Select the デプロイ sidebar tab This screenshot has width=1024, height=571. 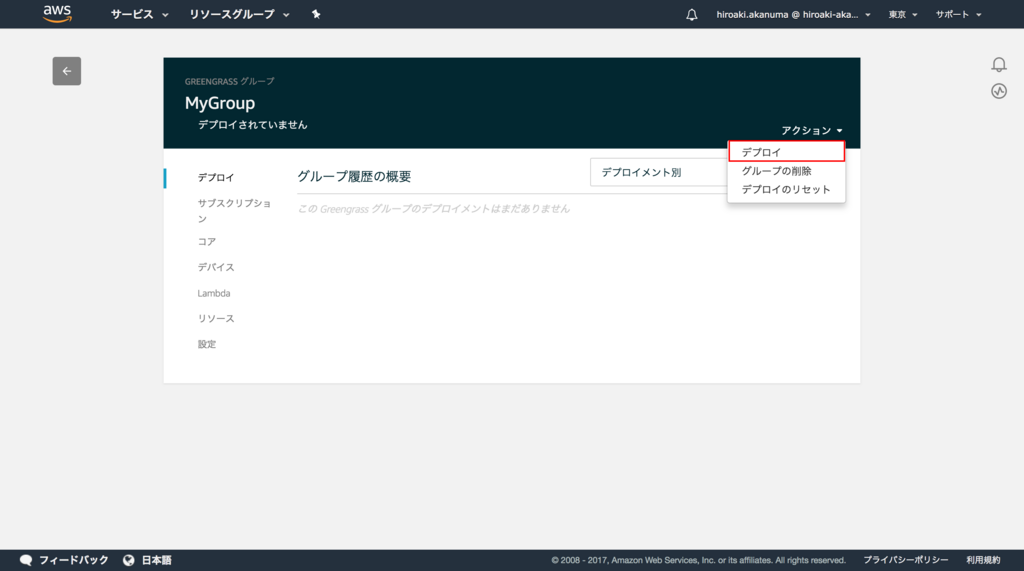point(216,178)
